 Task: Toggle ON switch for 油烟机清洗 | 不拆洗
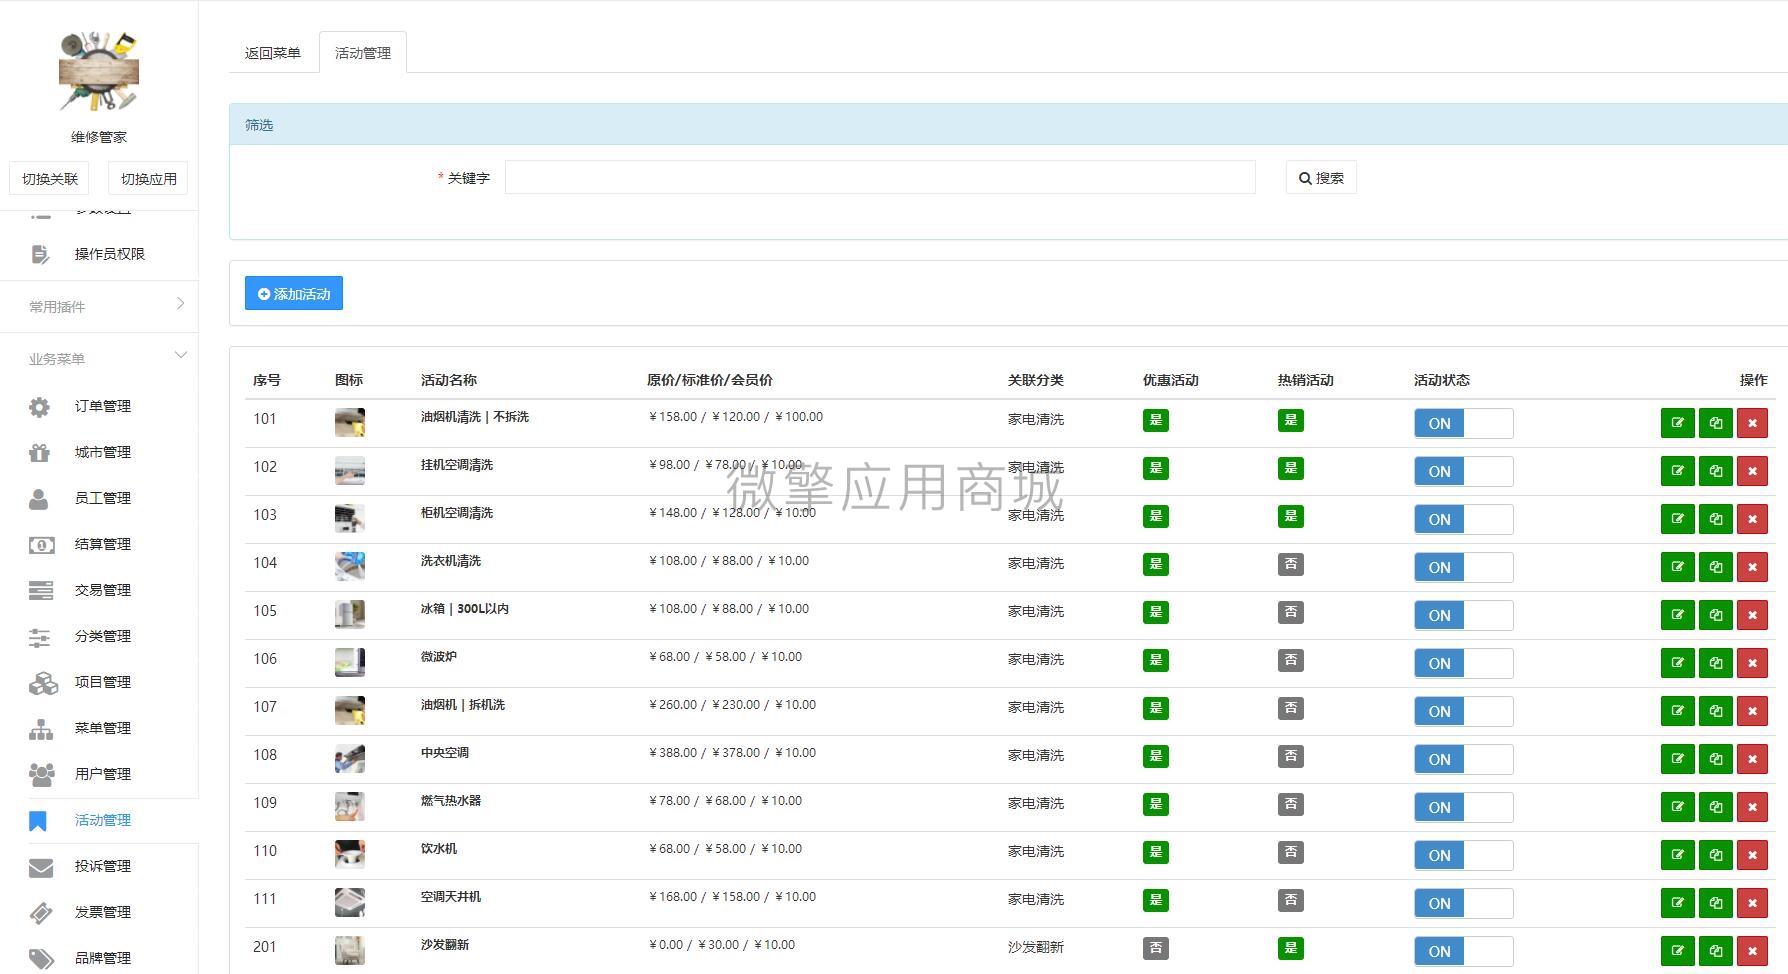(1463, 423)
